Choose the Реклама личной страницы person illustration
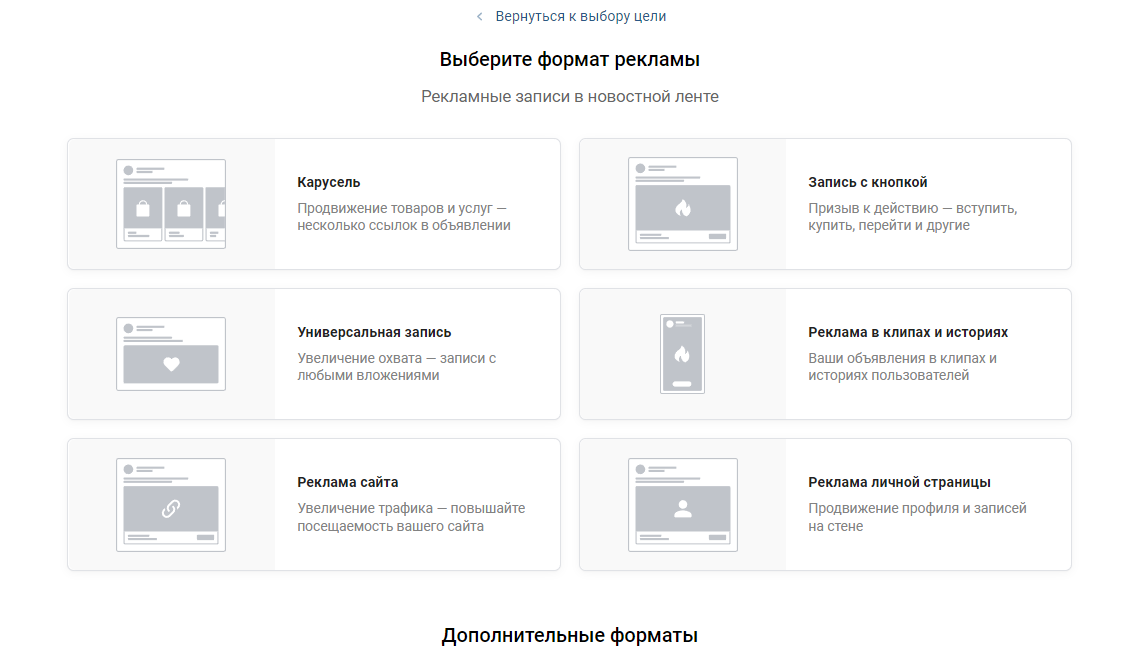The image size is (1146, 664). click(x=683, y=505)
